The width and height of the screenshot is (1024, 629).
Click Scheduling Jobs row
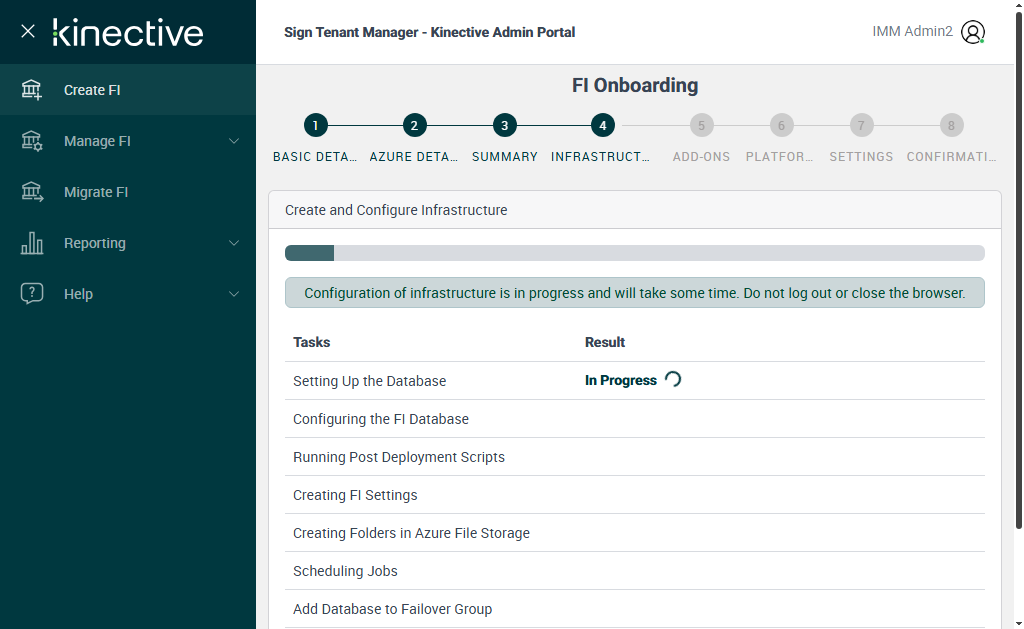tap(635, 570)
